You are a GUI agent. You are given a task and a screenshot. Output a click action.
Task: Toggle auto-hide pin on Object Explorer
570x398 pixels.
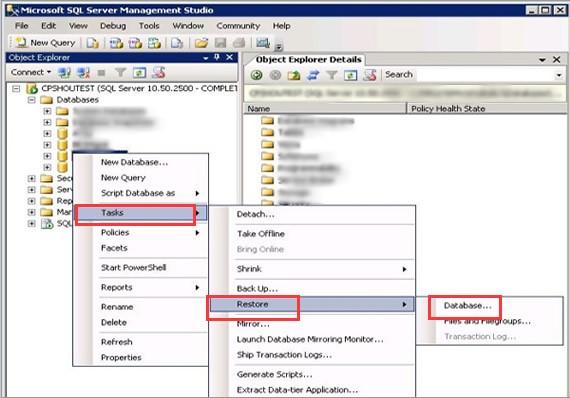[x=217, y=57]
